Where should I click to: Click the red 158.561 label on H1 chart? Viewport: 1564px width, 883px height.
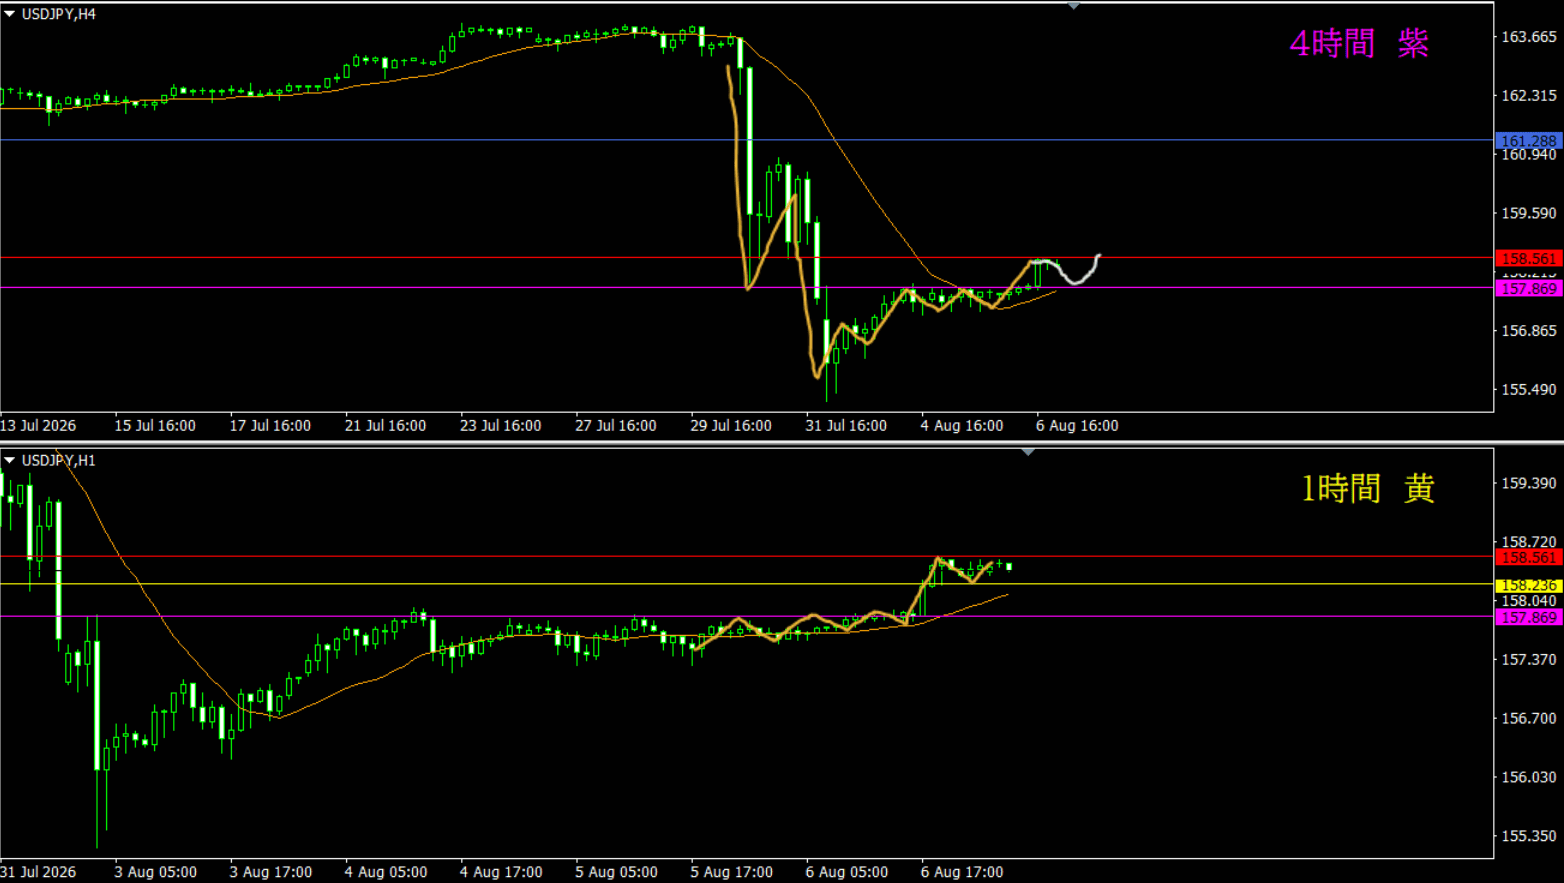coord(1529,557)
